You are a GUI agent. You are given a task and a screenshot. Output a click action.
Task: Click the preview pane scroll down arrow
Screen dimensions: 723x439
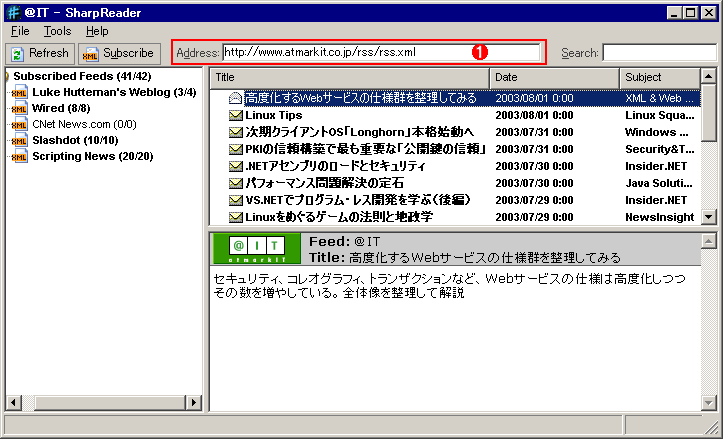(x=708, y=403)
